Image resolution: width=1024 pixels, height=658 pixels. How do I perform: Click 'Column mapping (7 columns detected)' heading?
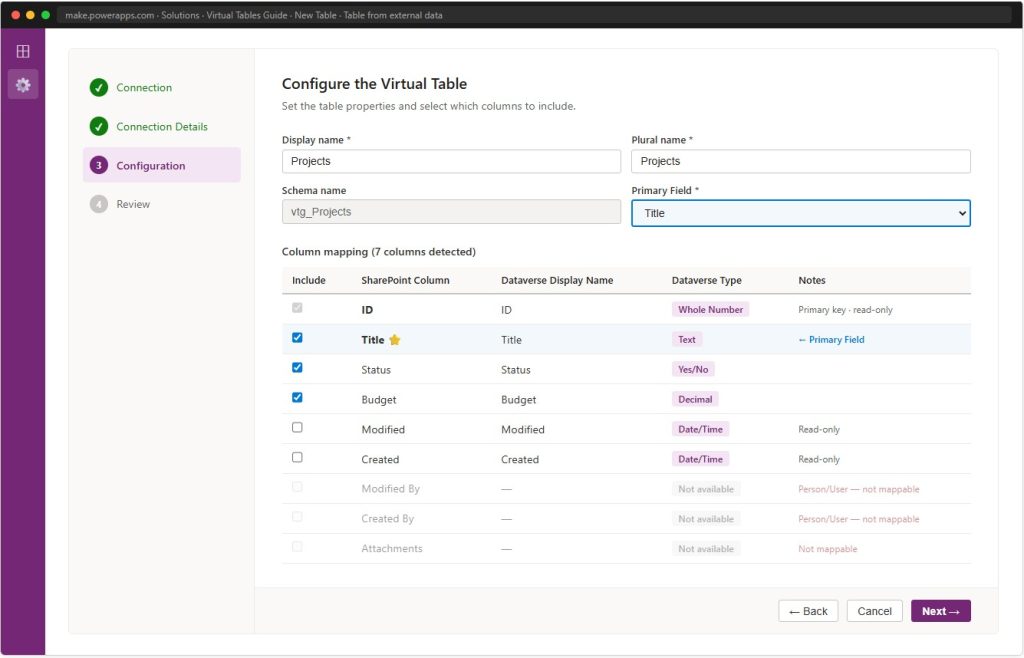click(x=379, y=252)
